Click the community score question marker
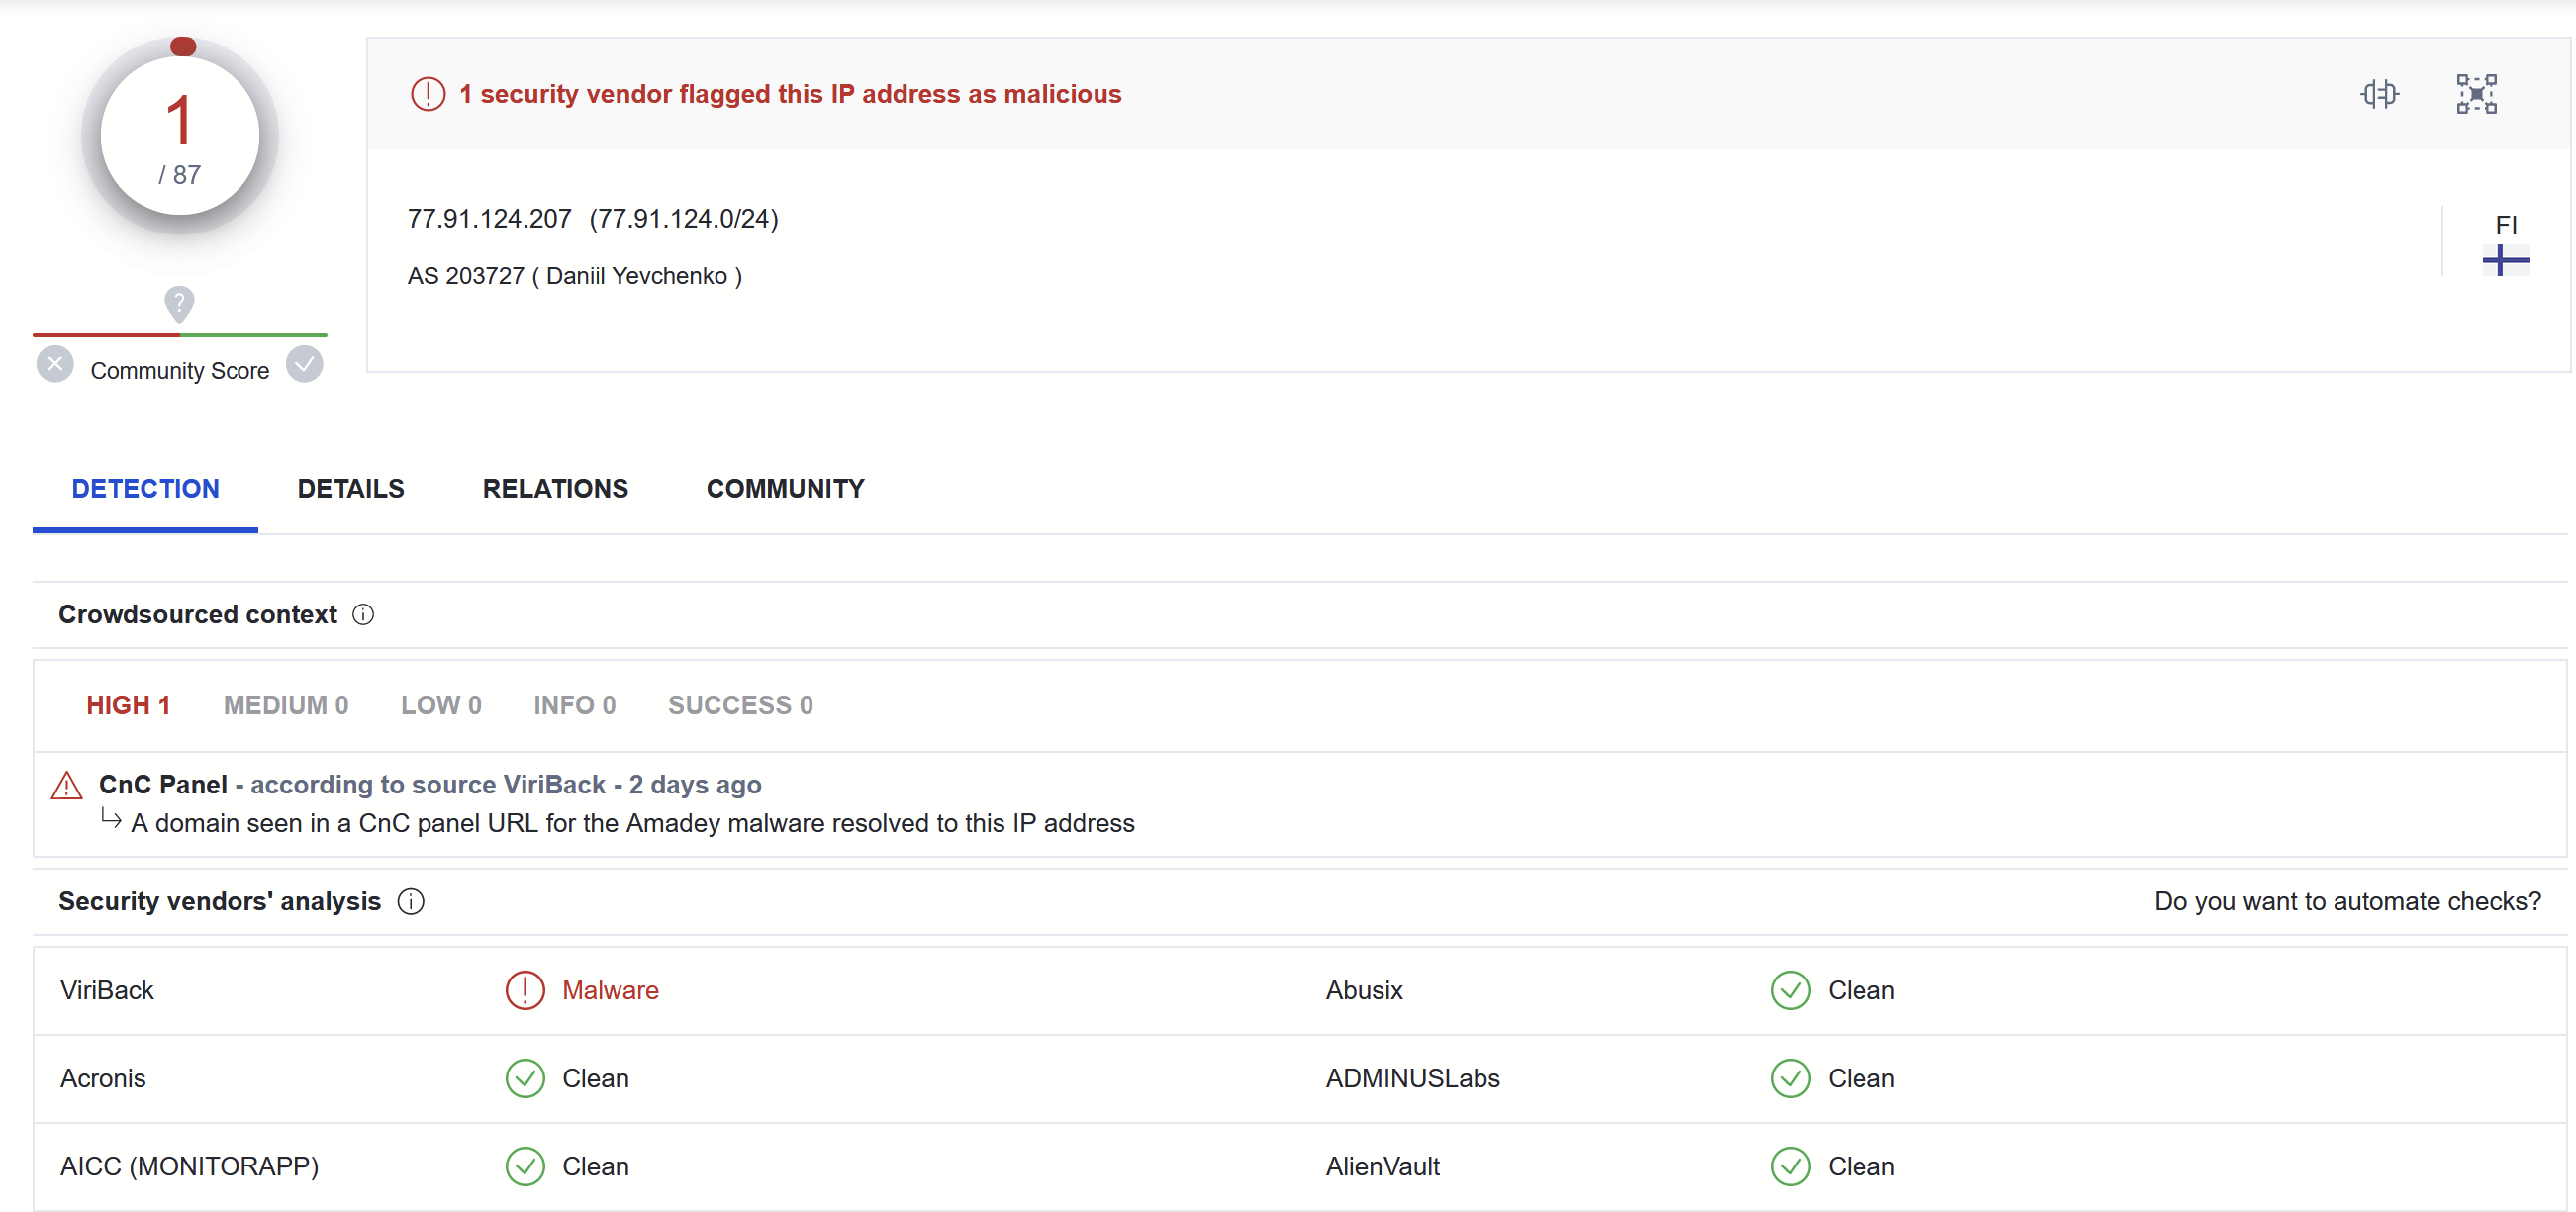The height and width of the screenshot is (1212, 2576). 179,303
